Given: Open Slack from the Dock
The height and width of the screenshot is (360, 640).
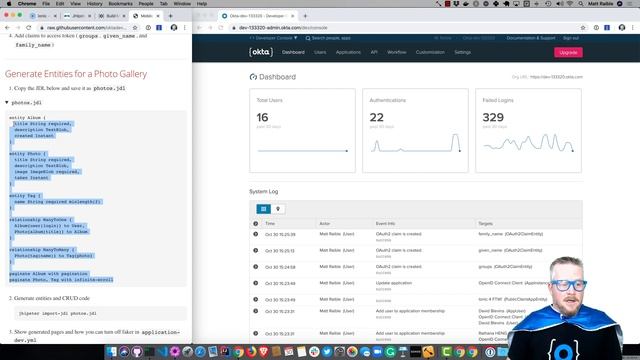Looking at the screenshot, I should [314, 351].
